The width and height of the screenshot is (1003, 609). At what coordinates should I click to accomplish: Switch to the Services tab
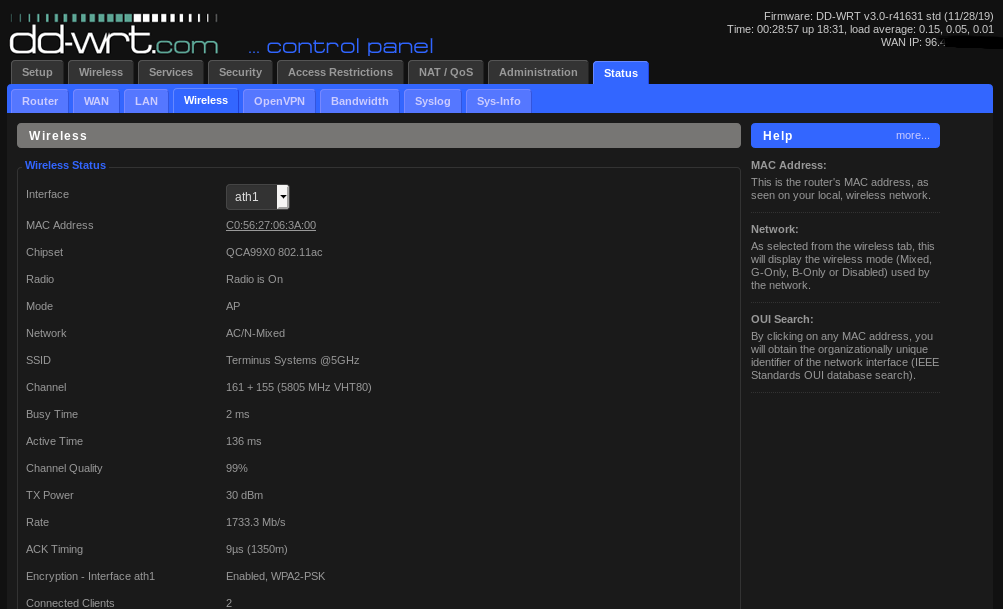click(171, 72)
